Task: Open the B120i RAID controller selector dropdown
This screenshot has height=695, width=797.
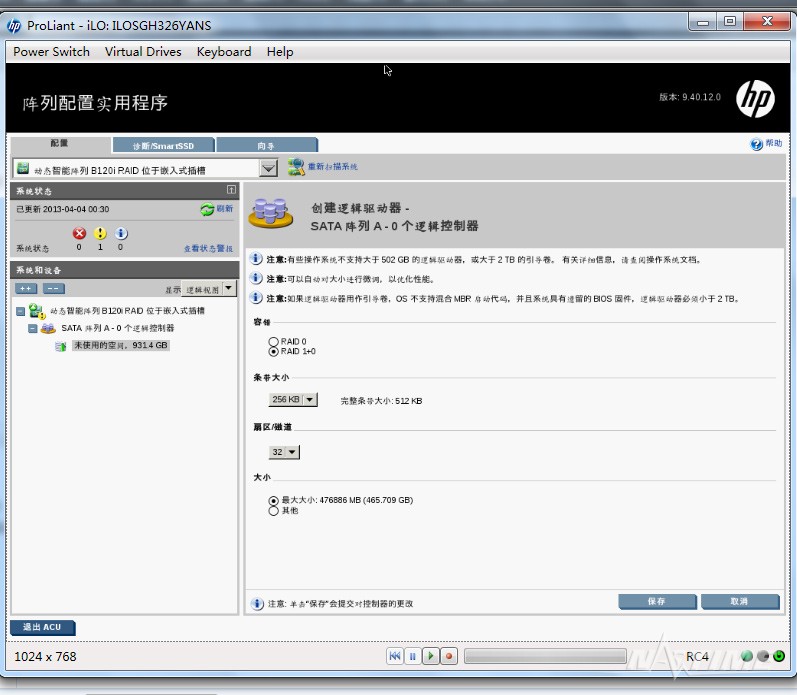Action: tap(268, 168)
